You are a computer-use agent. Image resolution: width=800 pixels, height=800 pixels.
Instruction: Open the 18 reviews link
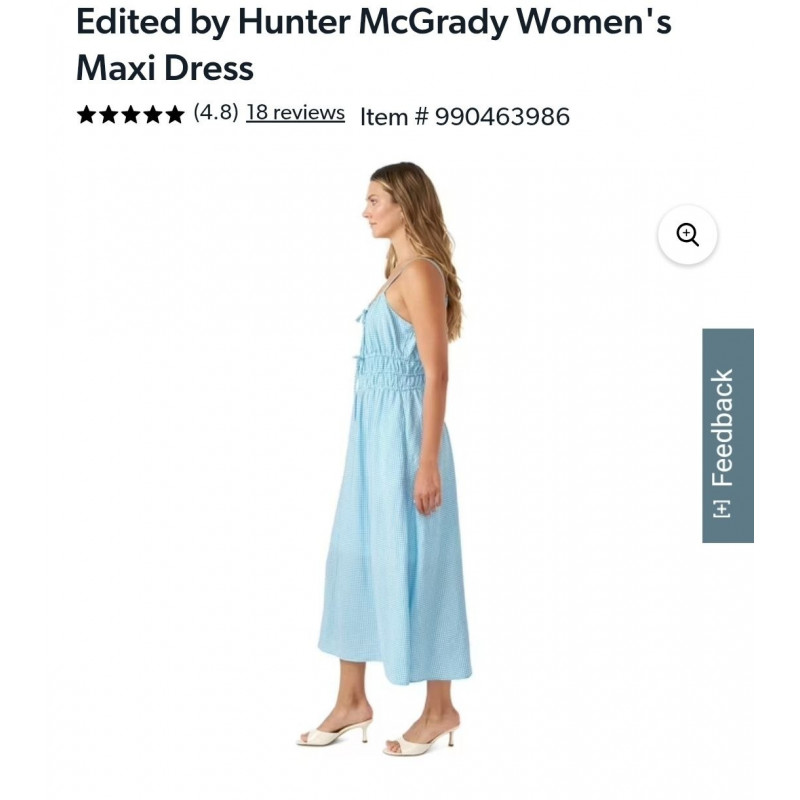click(295, 113)
